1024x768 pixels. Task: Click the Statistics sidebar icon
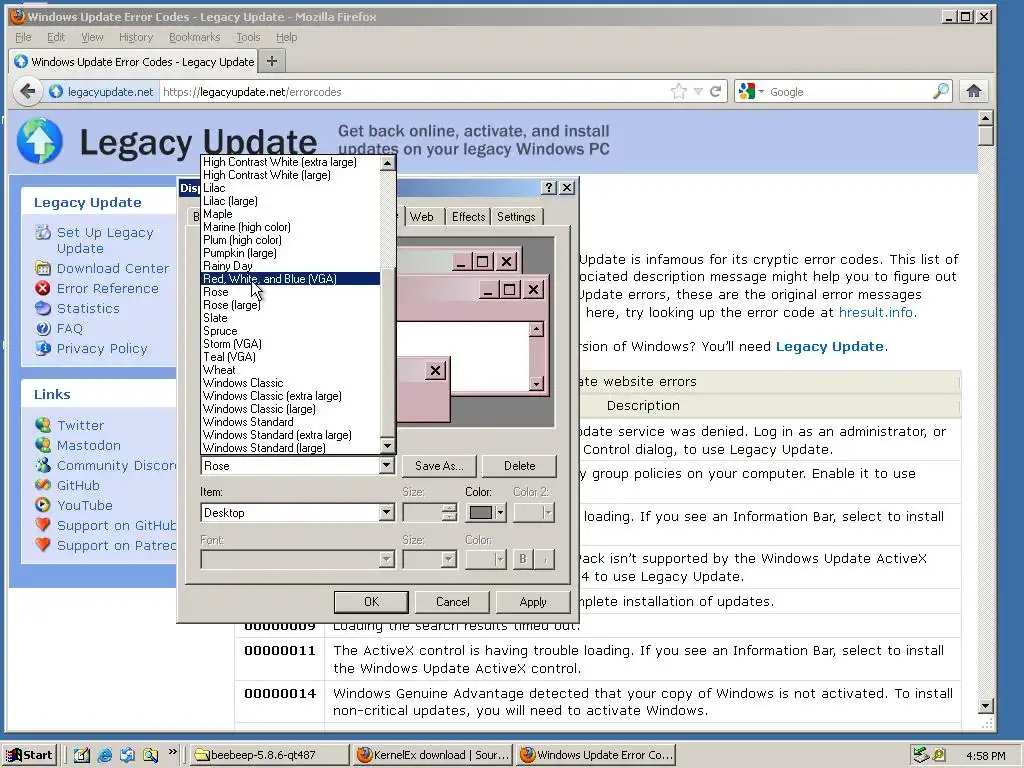click(x=43, y=308)
